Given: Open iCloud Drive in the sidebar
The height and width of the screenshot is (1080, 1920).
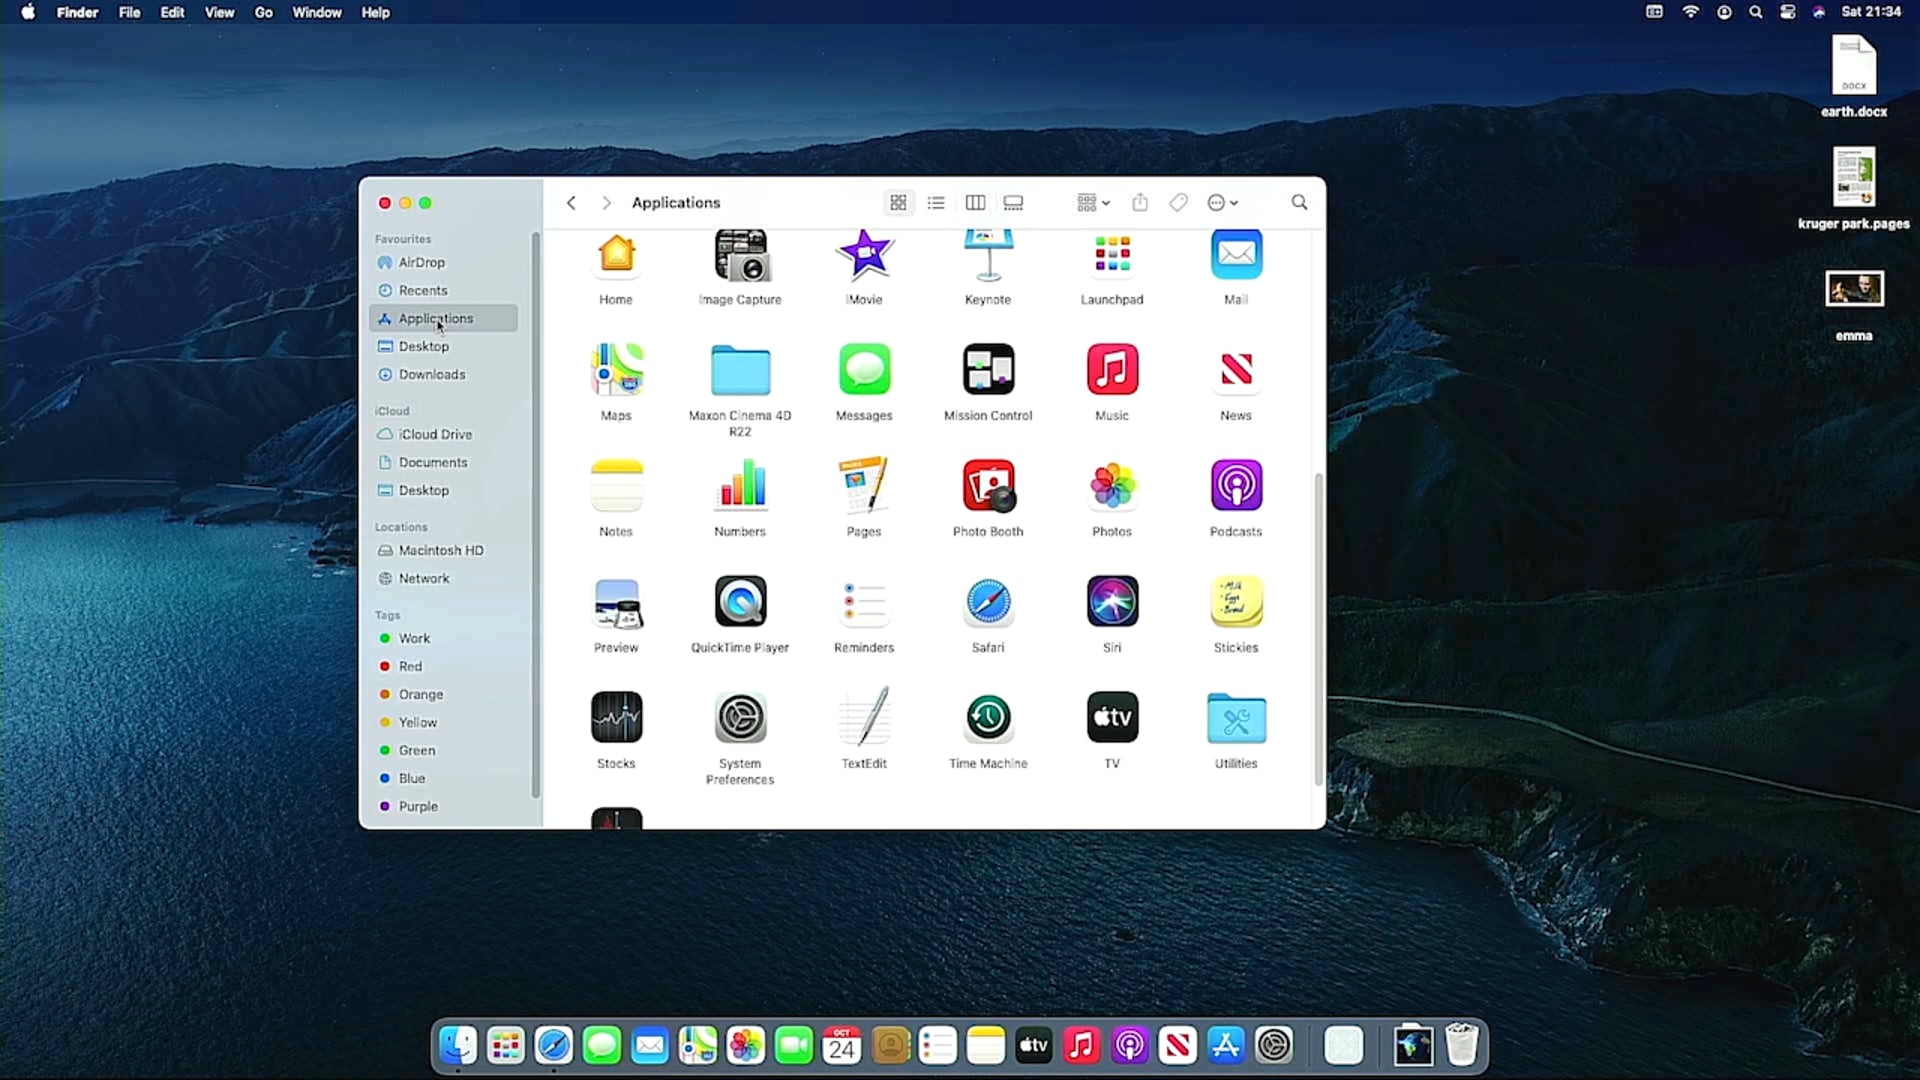Looking at the screenshot, I should [444, 434].
